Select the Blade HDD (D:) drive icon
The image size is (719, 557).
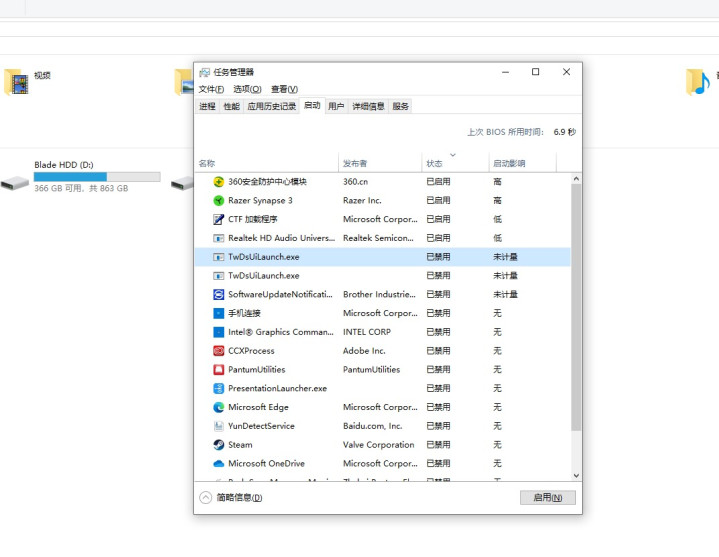click(x=15, y=183)
